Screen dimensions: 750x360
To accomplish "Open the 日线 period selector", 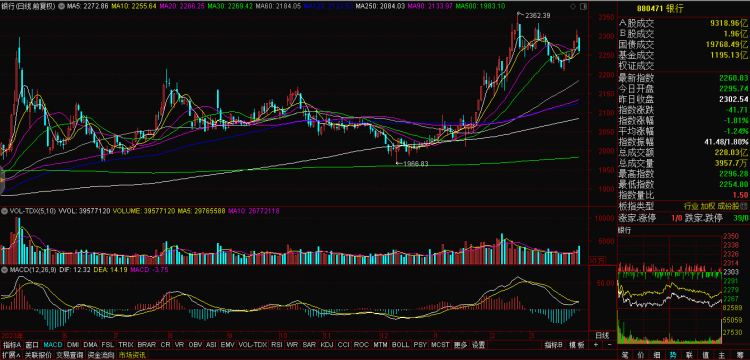I will (602, 335).
